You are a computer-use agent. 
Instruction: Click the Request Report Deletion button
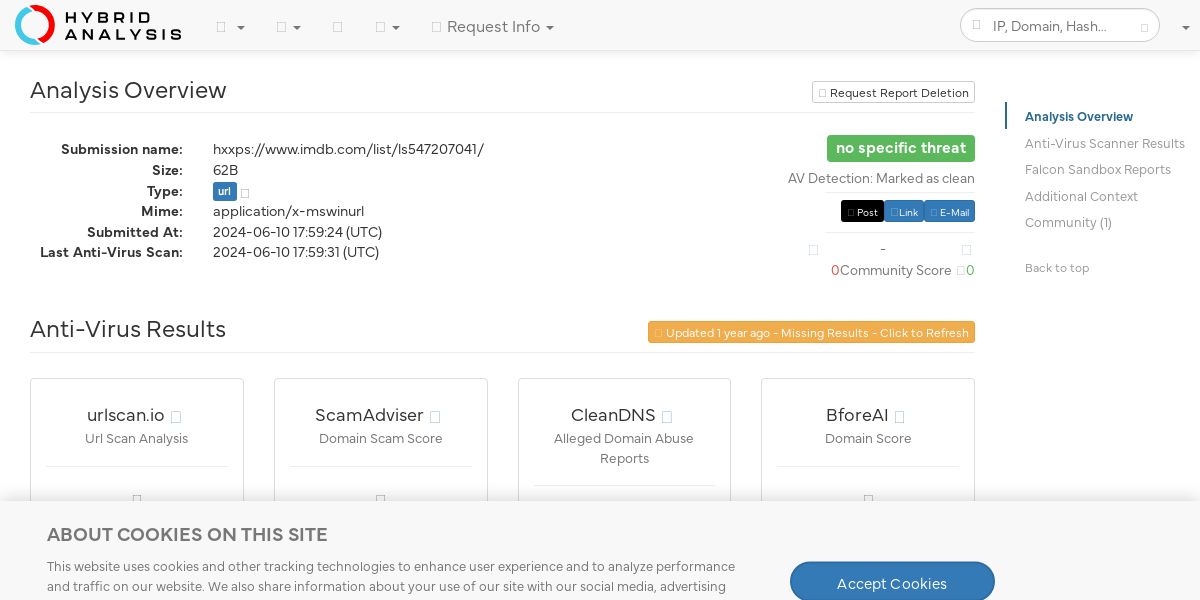pyautogui.click(x=893, y=93)
